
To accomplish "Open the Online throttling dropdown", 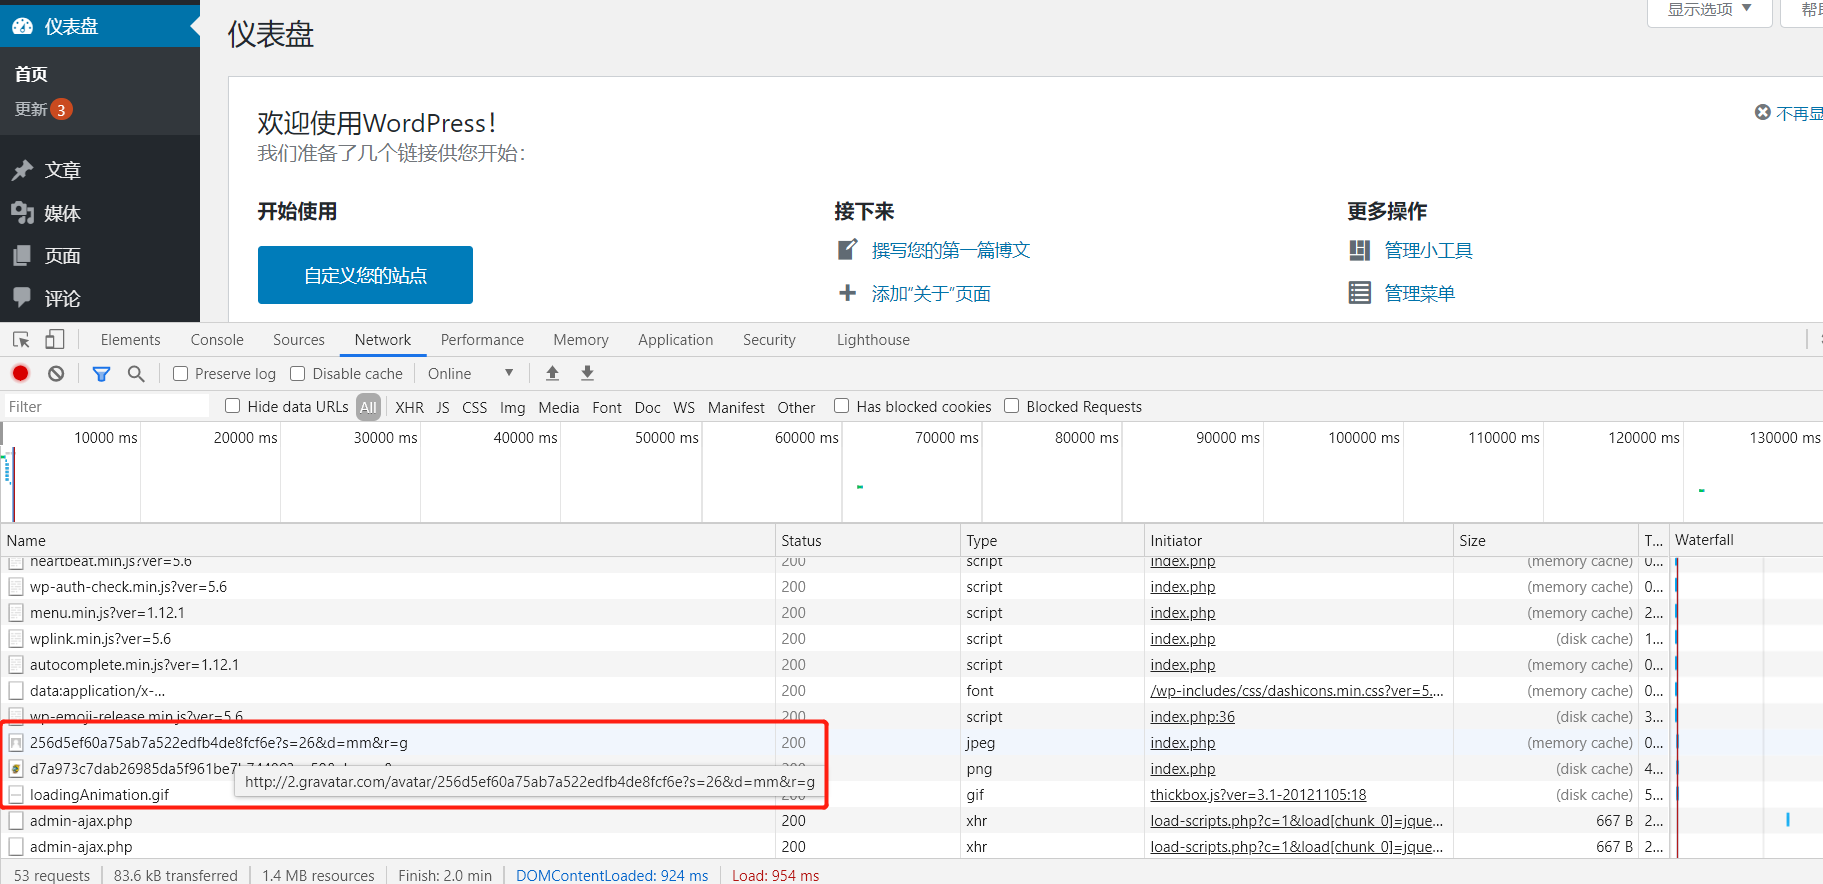I will (x=470, y=373).
